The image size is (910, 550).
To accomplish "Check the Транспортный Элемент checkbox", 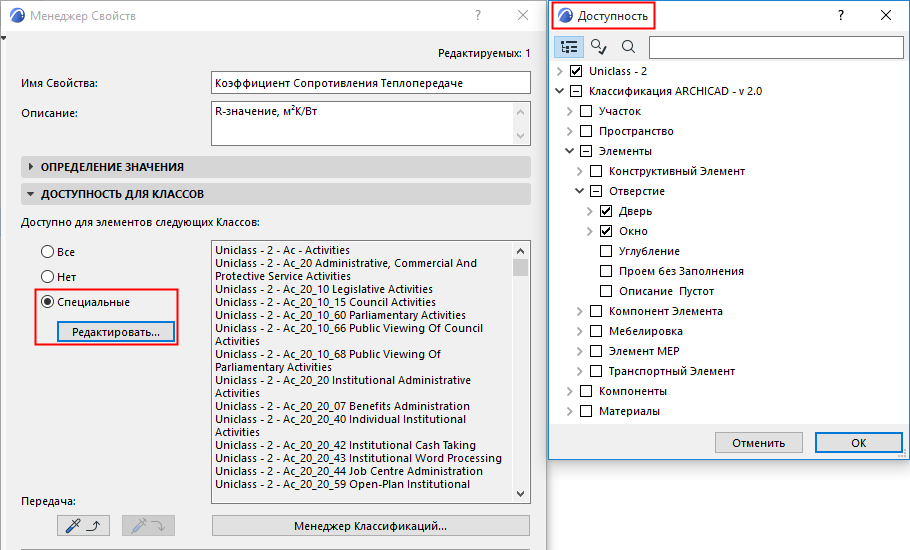I will [596, 371].
